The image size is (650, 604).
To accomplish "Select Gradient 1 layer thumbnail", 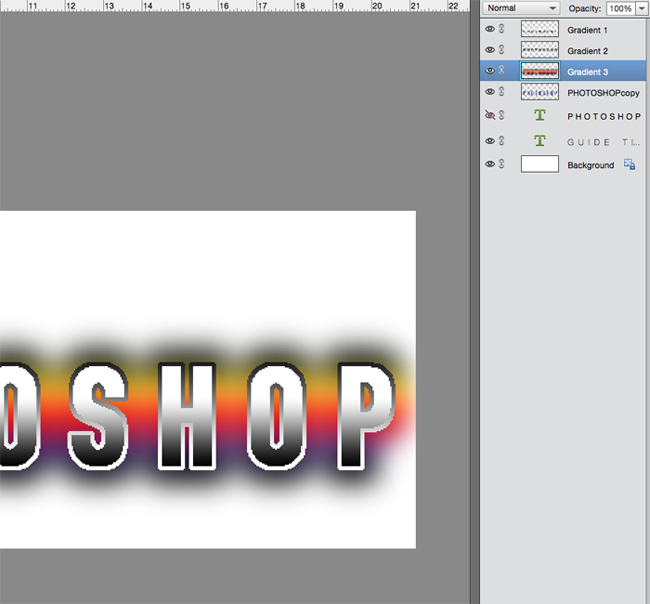I will (540, 29).
